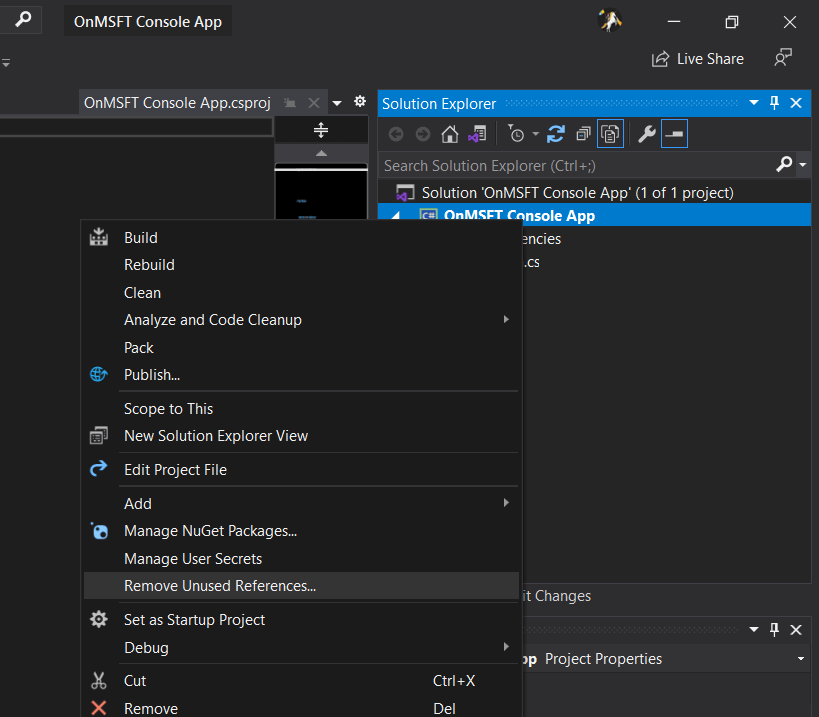The width and height of the screenshot is (819, 717).
Task: Open the Pending Changes Filter dropdown arrow
Action: click(x=535, y=134)
